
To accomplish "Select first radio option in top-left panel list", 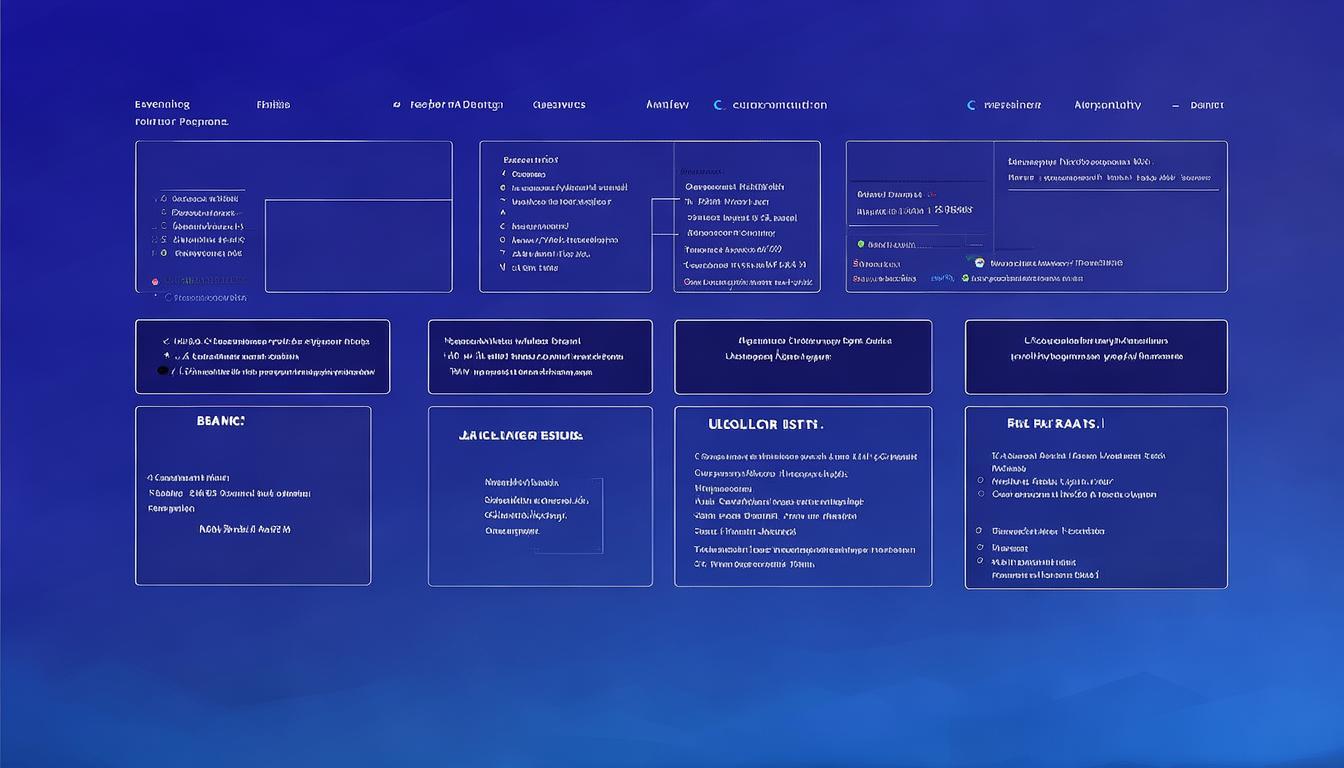I will tap(163, 199).
